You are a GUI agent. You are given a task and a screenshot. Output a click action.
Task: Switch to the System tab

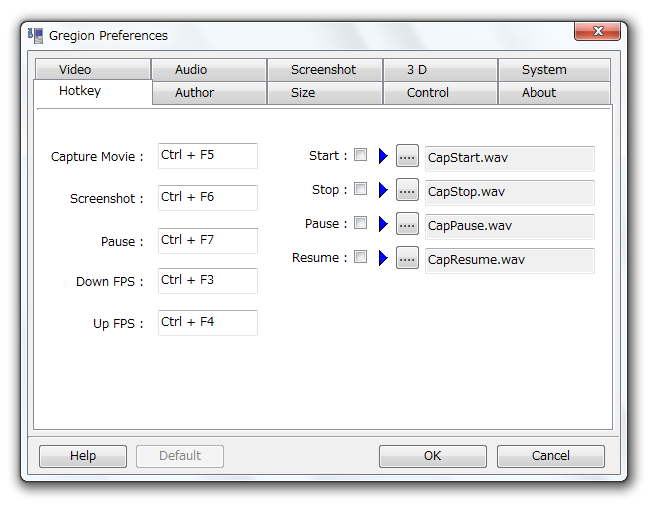tap(555, 70)
